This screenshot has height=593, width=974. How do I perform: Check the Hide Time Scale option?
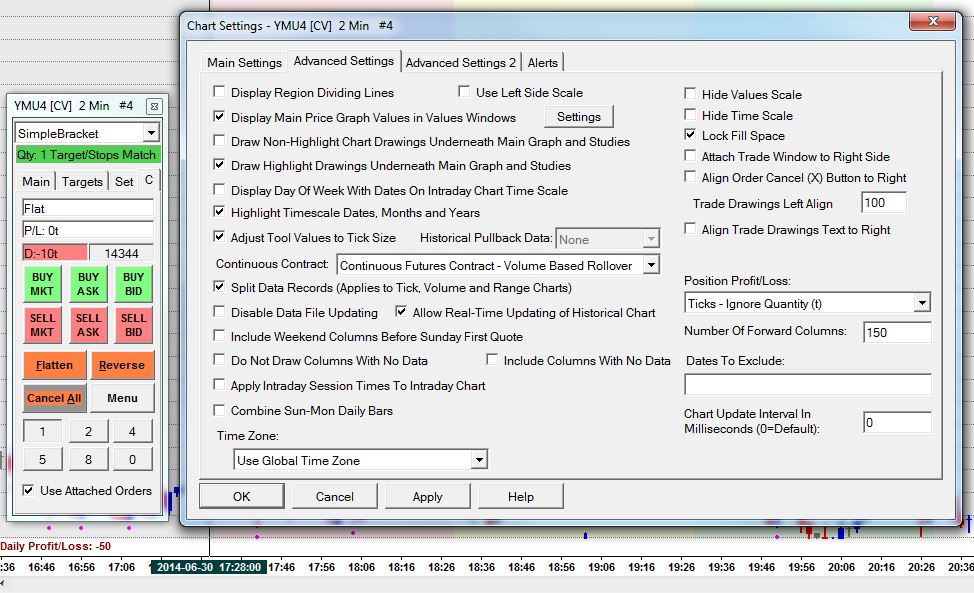tap(690, 114)
